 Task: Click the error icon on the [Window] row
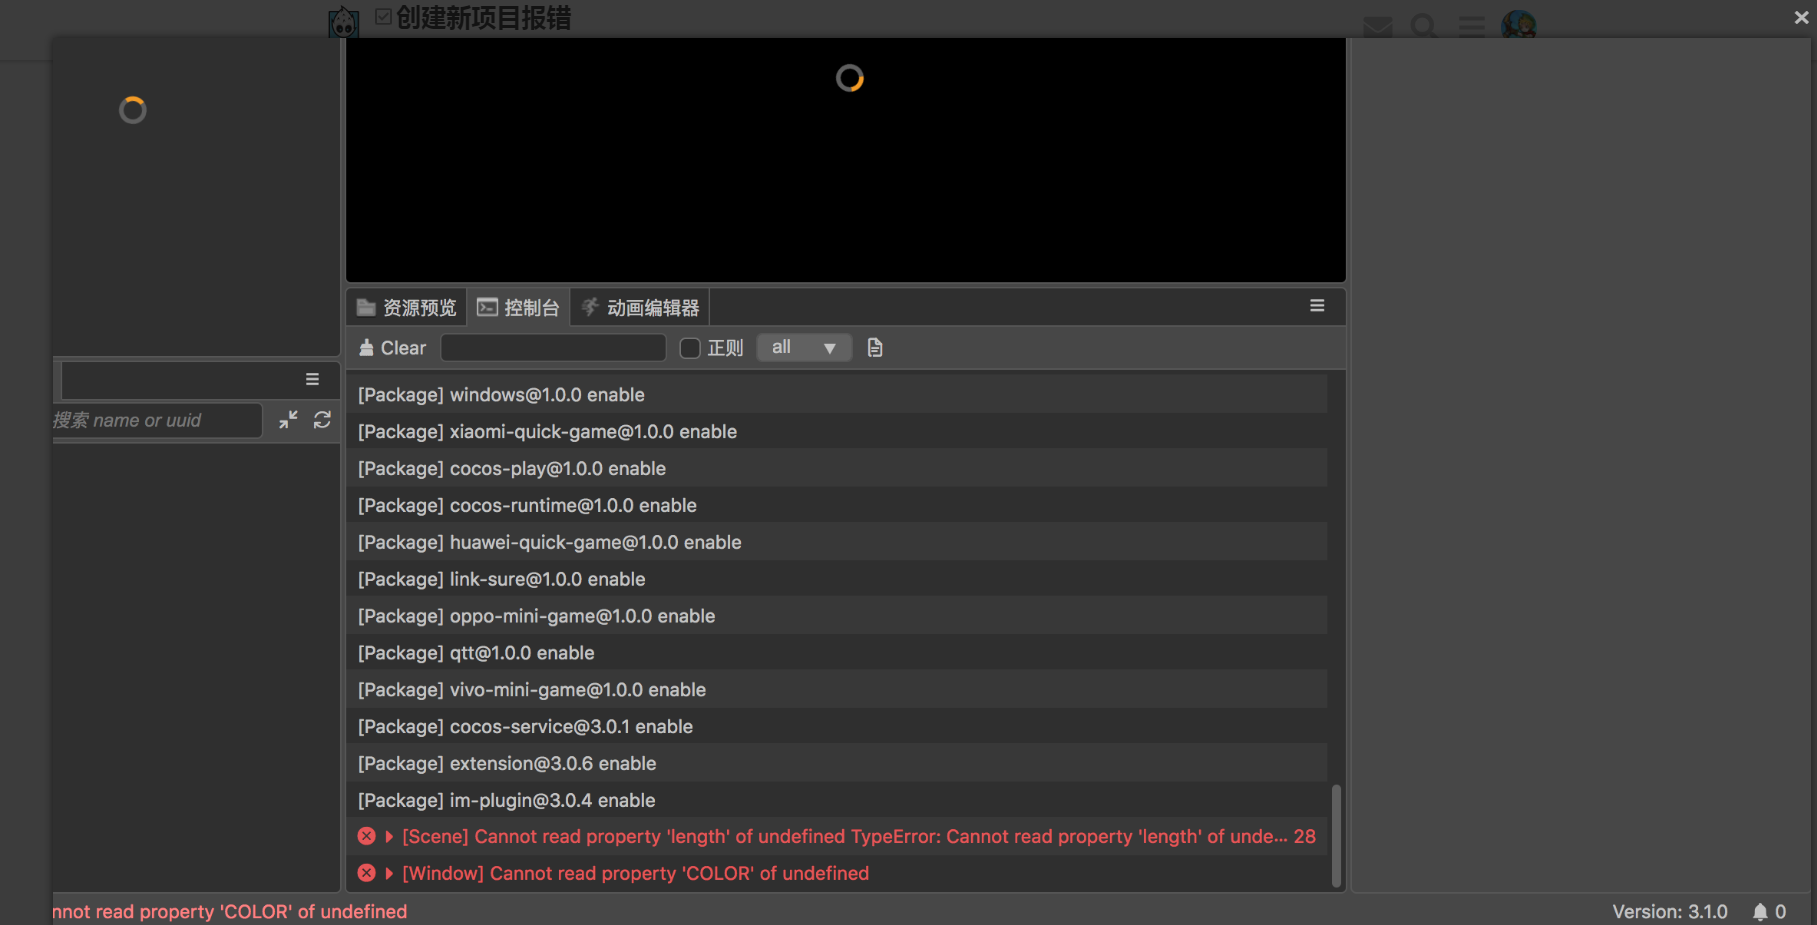click(x=367, y=874)
